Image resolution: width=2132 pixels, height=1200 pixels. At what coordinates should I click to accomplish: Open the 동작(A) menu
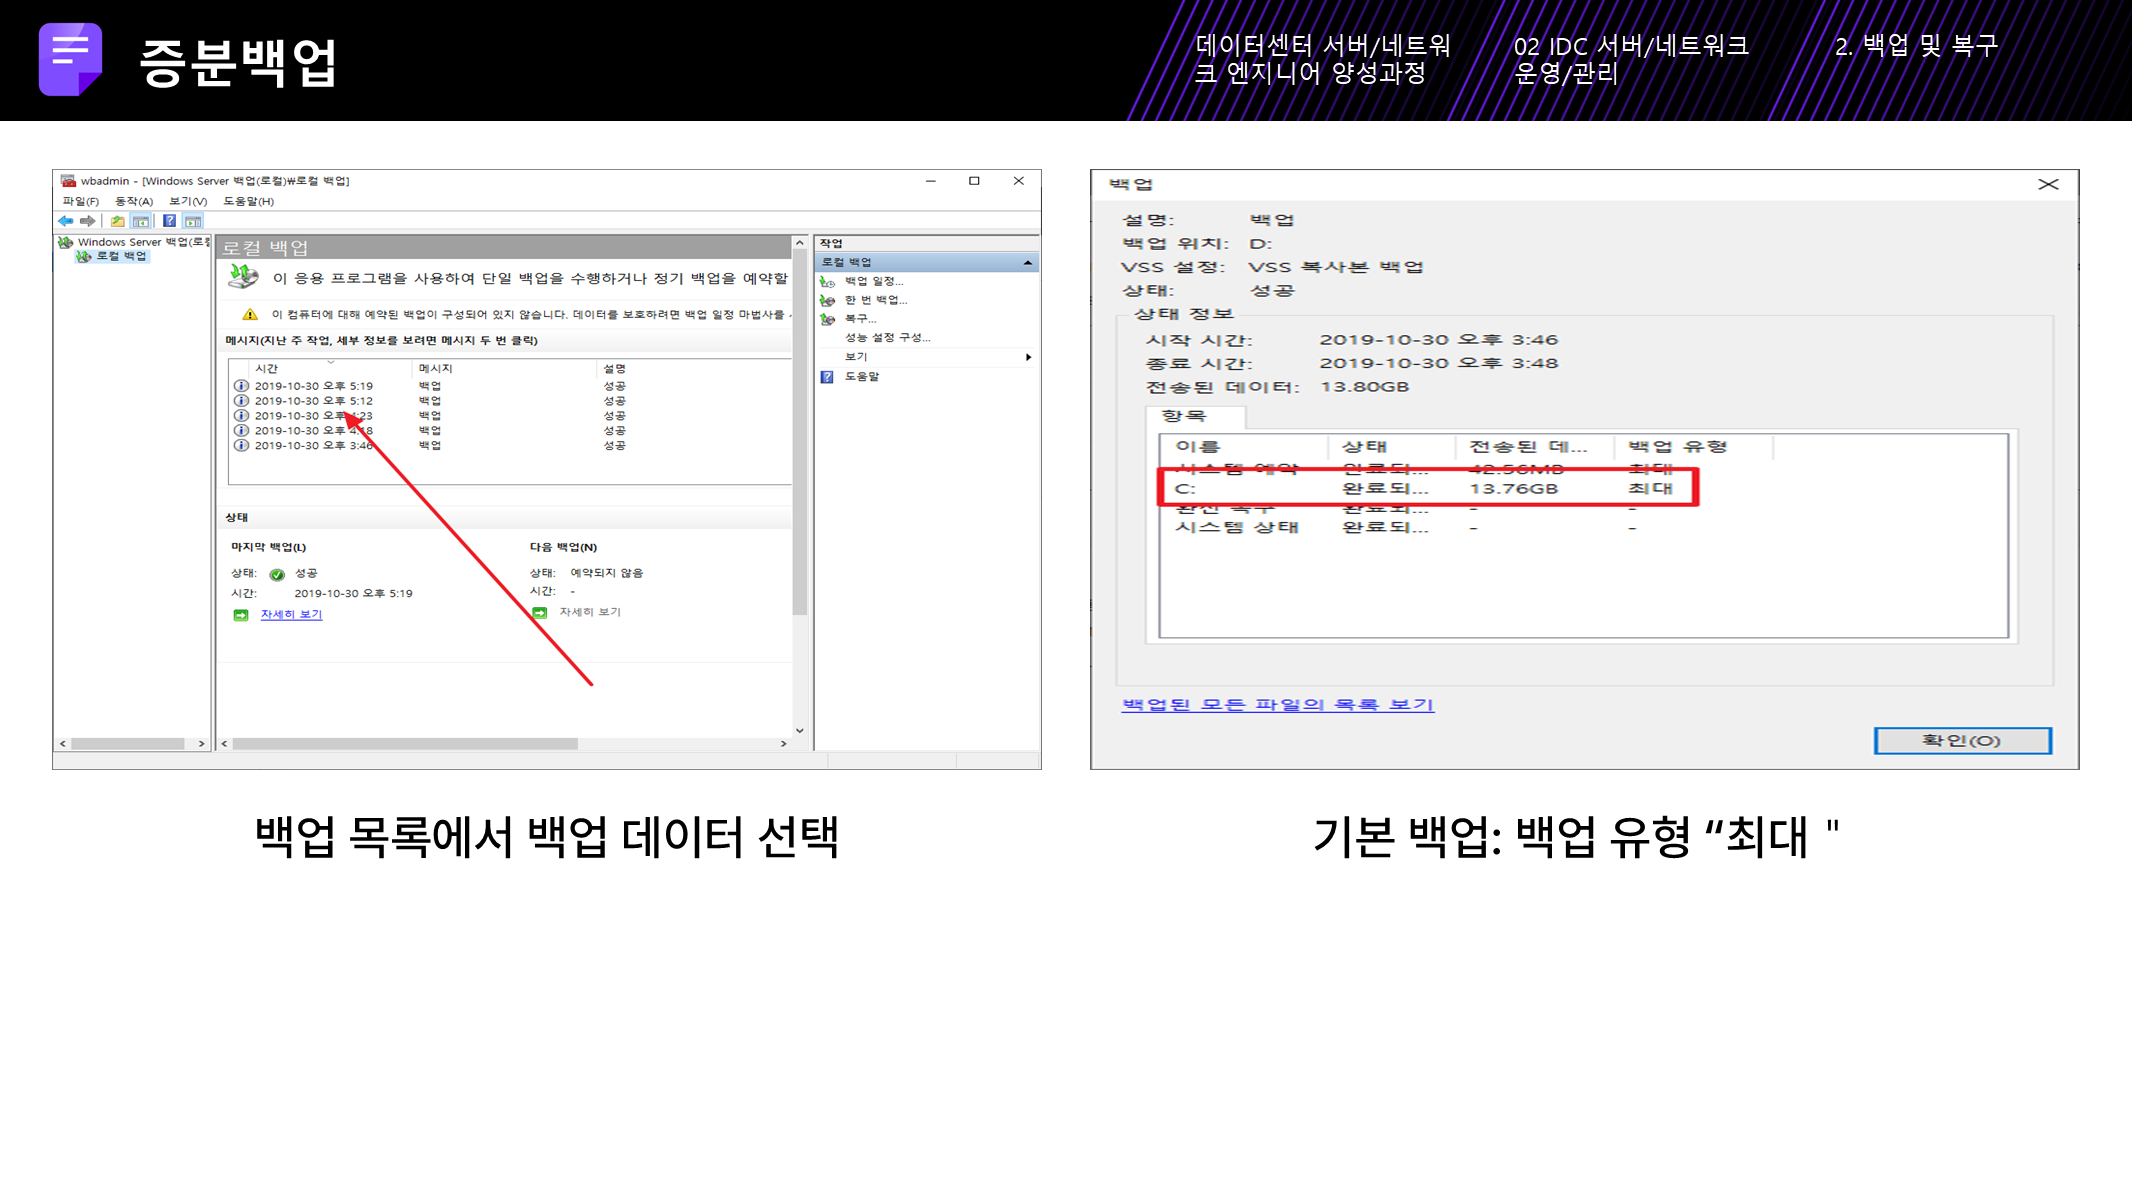133,202
